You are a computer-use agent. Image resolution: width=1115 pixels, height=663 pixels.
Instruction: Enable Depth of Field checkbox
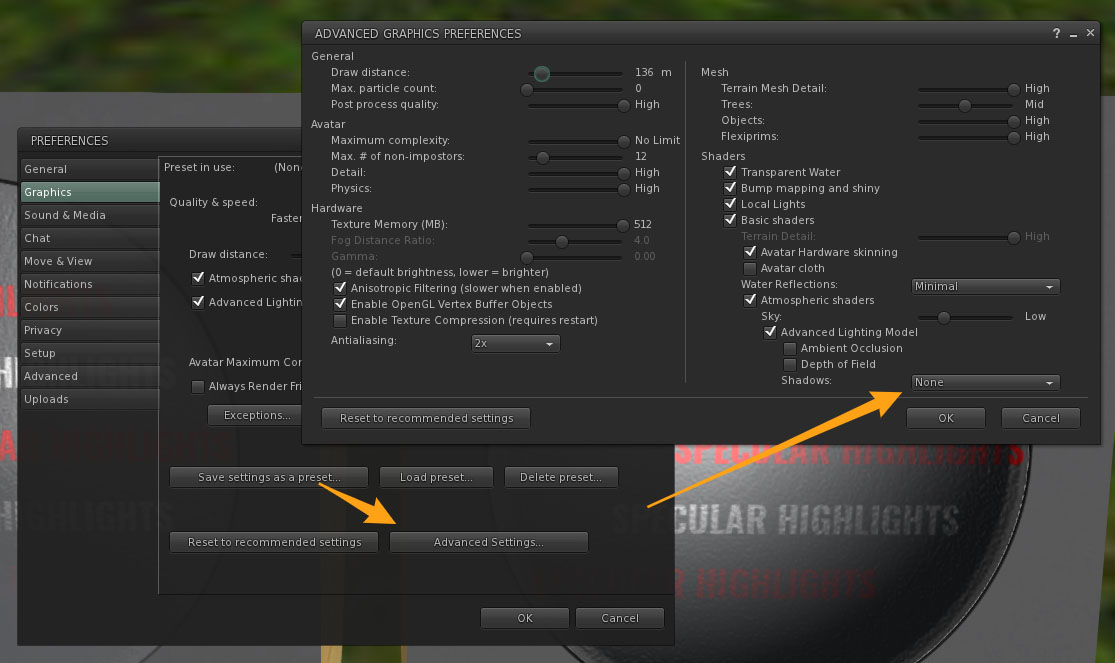(789, 364)
